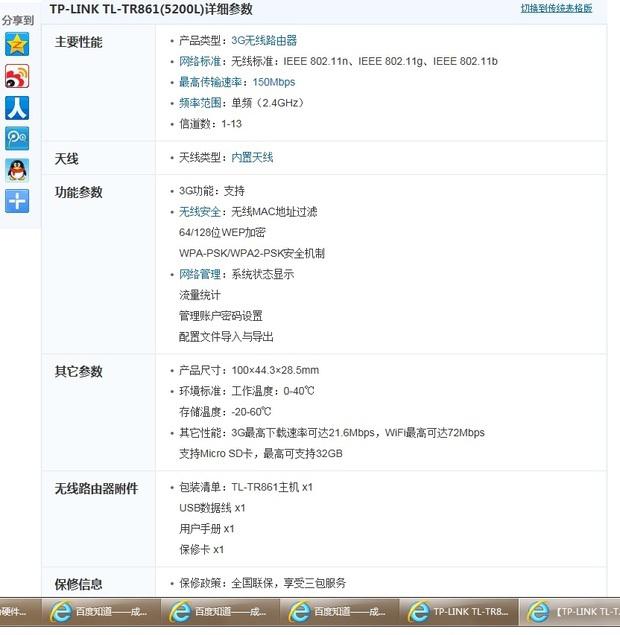
Task: Click the 保修信息 section label
Action: (79, 584)
